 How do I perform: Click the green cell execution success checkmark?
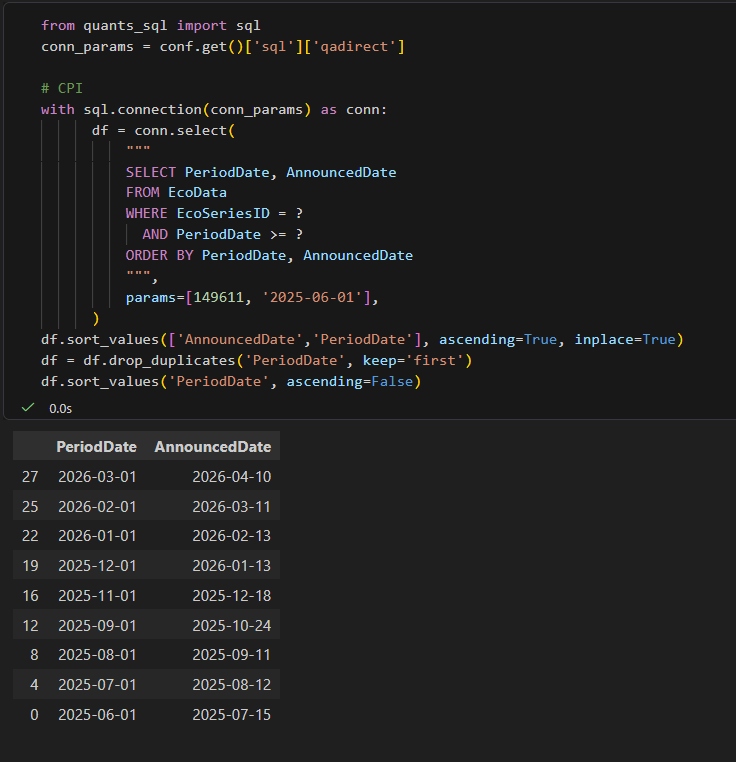[x=28, y=408]
